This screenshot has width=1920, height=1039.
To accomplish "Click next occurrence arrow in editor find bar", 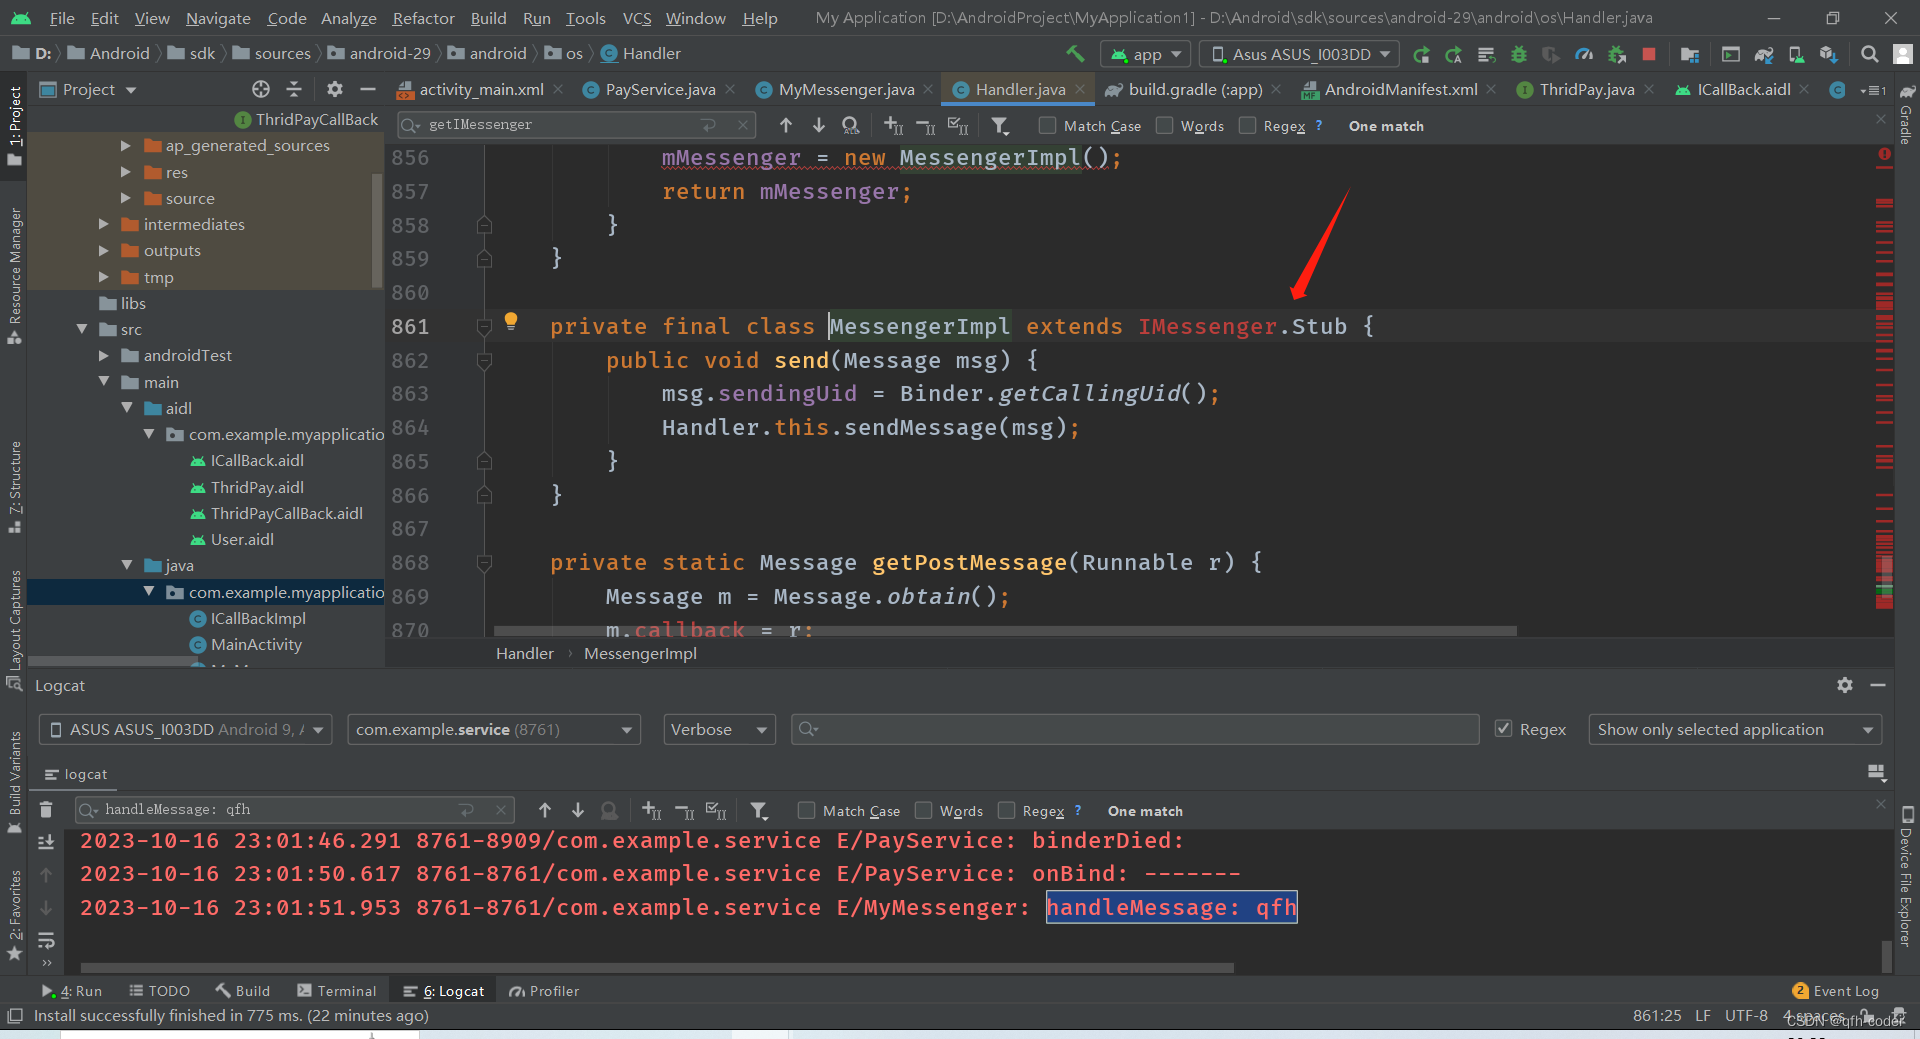I will point(819,125).
